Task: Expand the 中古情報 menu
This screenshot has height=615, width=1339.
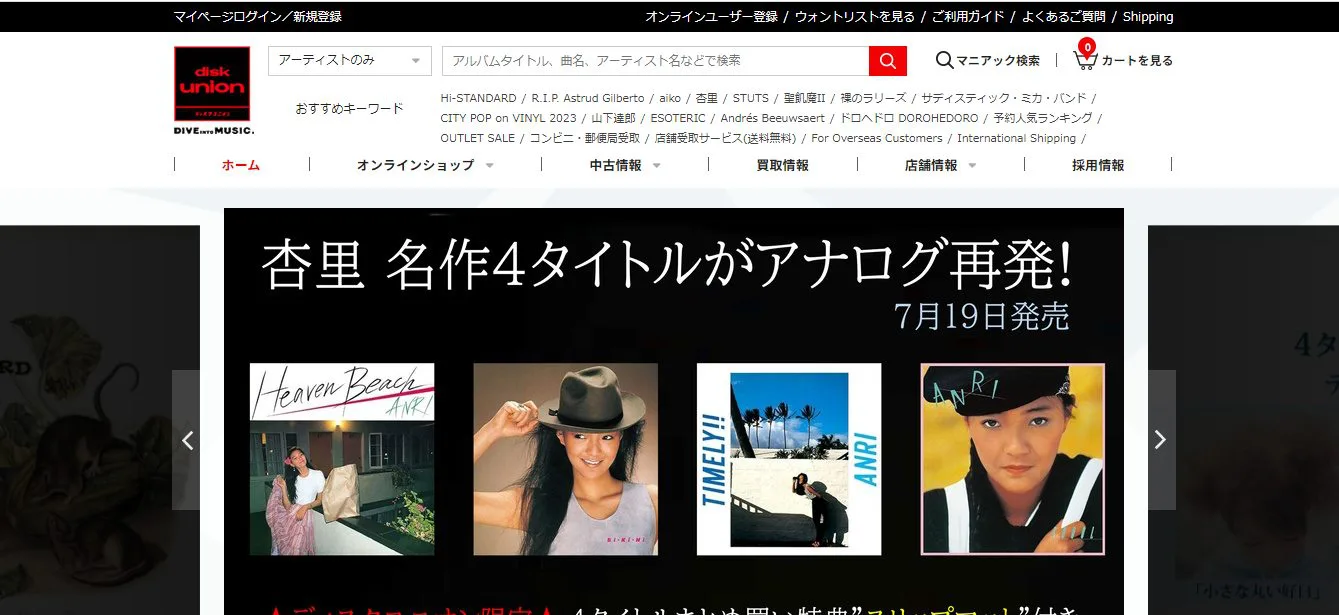Action: point(625,165)
